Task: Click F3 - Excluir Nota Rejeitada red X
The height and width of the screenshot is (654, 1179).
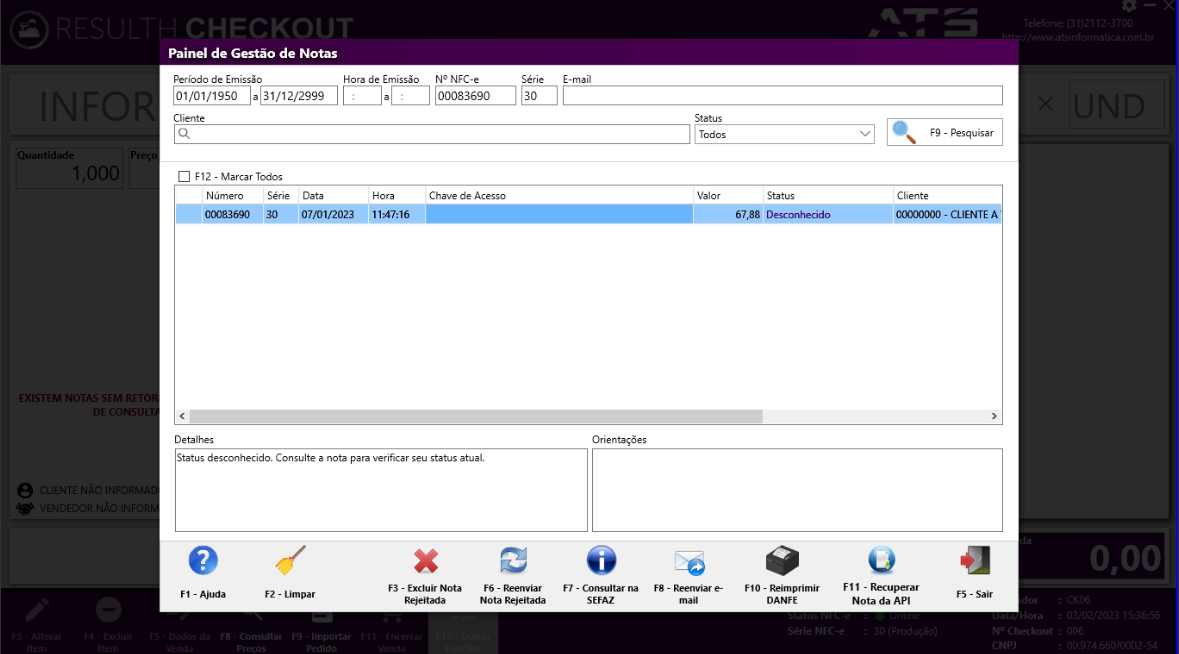Action: point(426,561)
